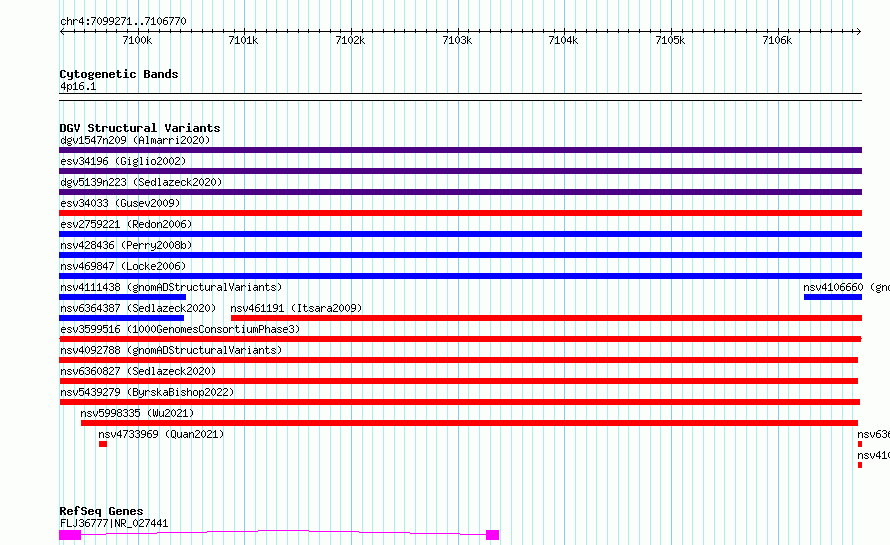Click the 7103k ruler tick label
890x545 pixels.
[x=457, y=40]
